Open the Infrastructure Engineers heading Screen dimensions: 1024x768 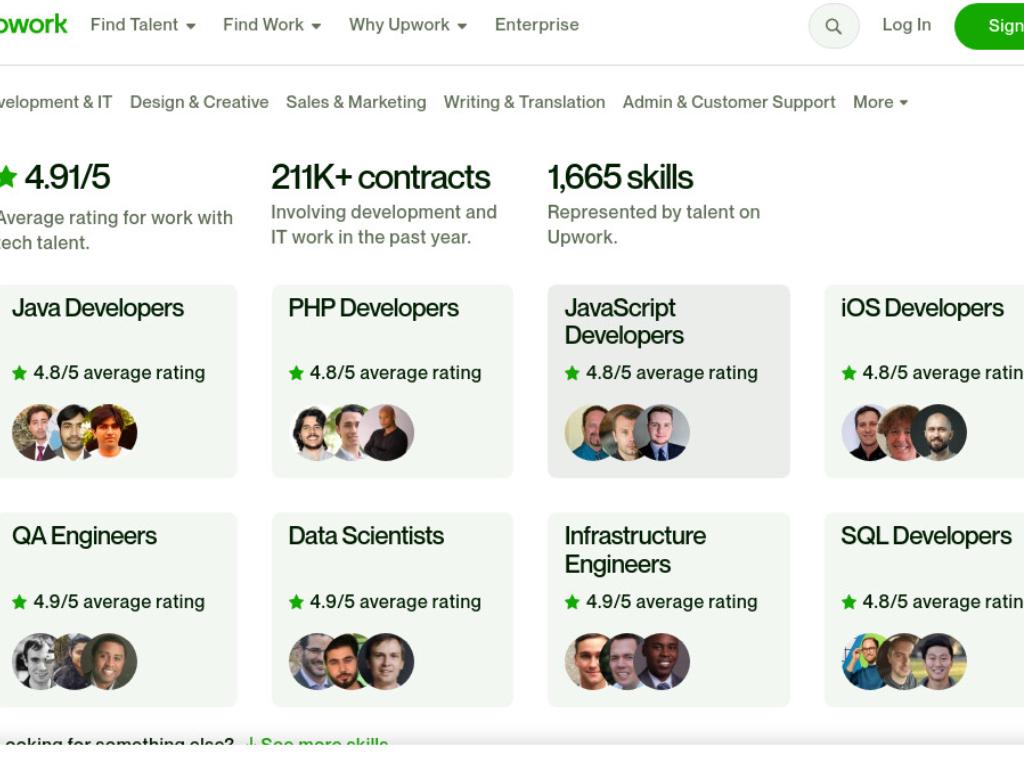tap(635, 550)
